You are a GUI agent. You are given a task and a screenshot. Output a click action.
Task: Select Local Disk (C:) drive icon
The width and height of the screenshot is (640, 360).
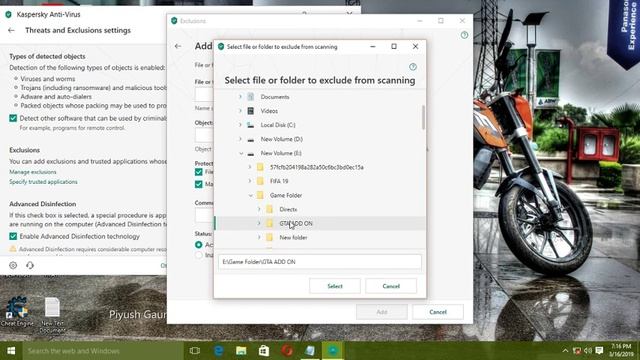(251, 125)
